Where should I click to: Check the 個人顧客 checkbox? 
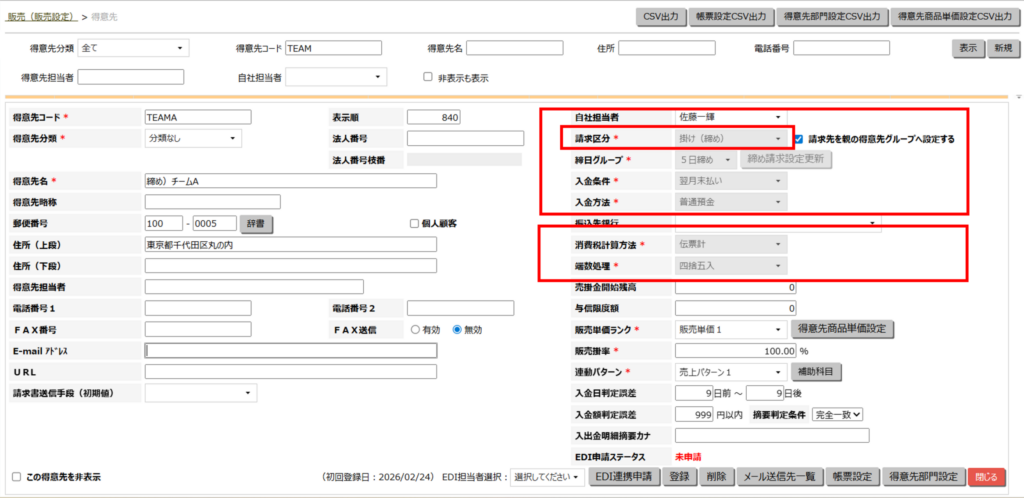tap(414, 223)
